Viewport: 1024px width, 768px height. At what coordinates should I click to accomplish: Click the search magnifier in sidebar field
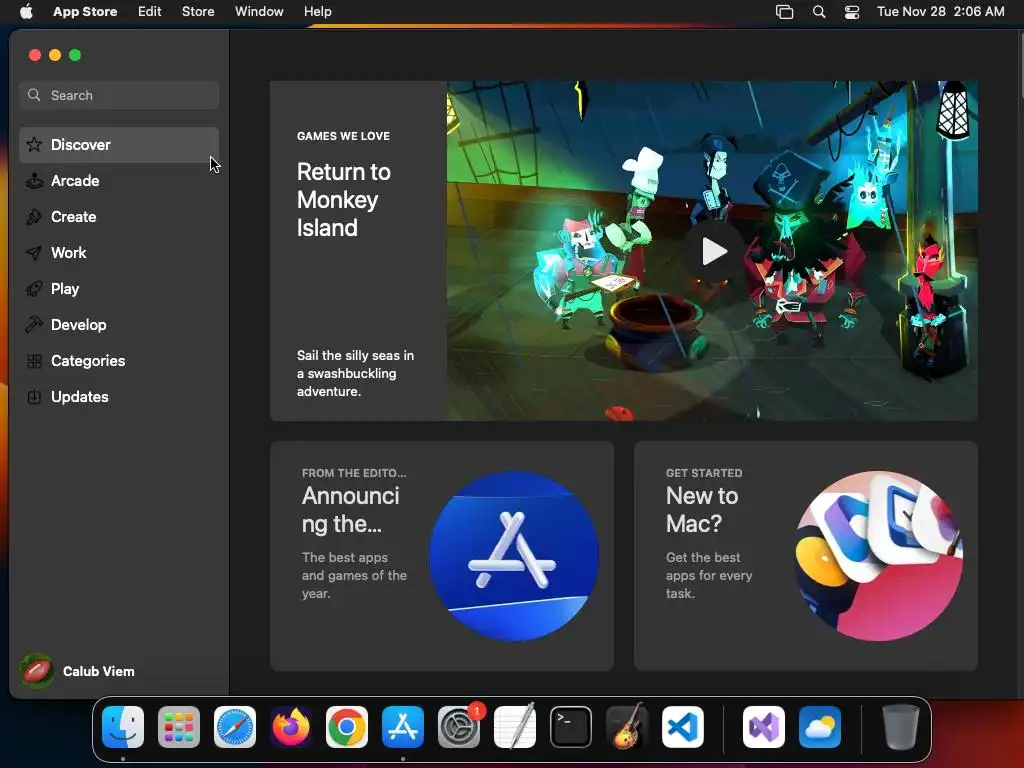click(x=34, y=95)
